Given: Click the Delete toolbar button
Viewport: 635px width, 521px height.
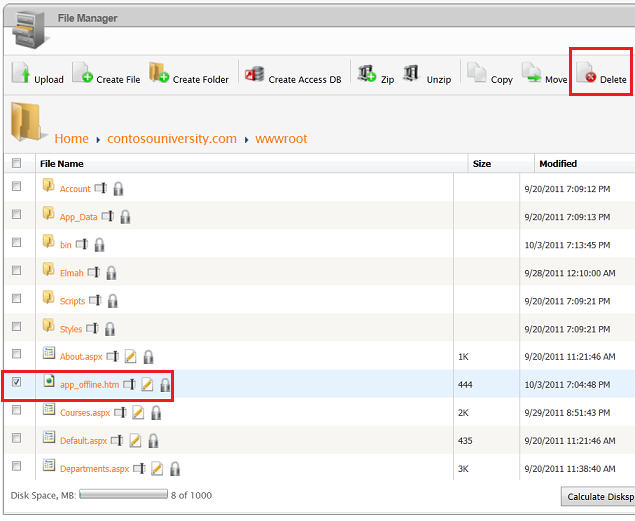Looking at the screenshot, I should click(600, 73).
